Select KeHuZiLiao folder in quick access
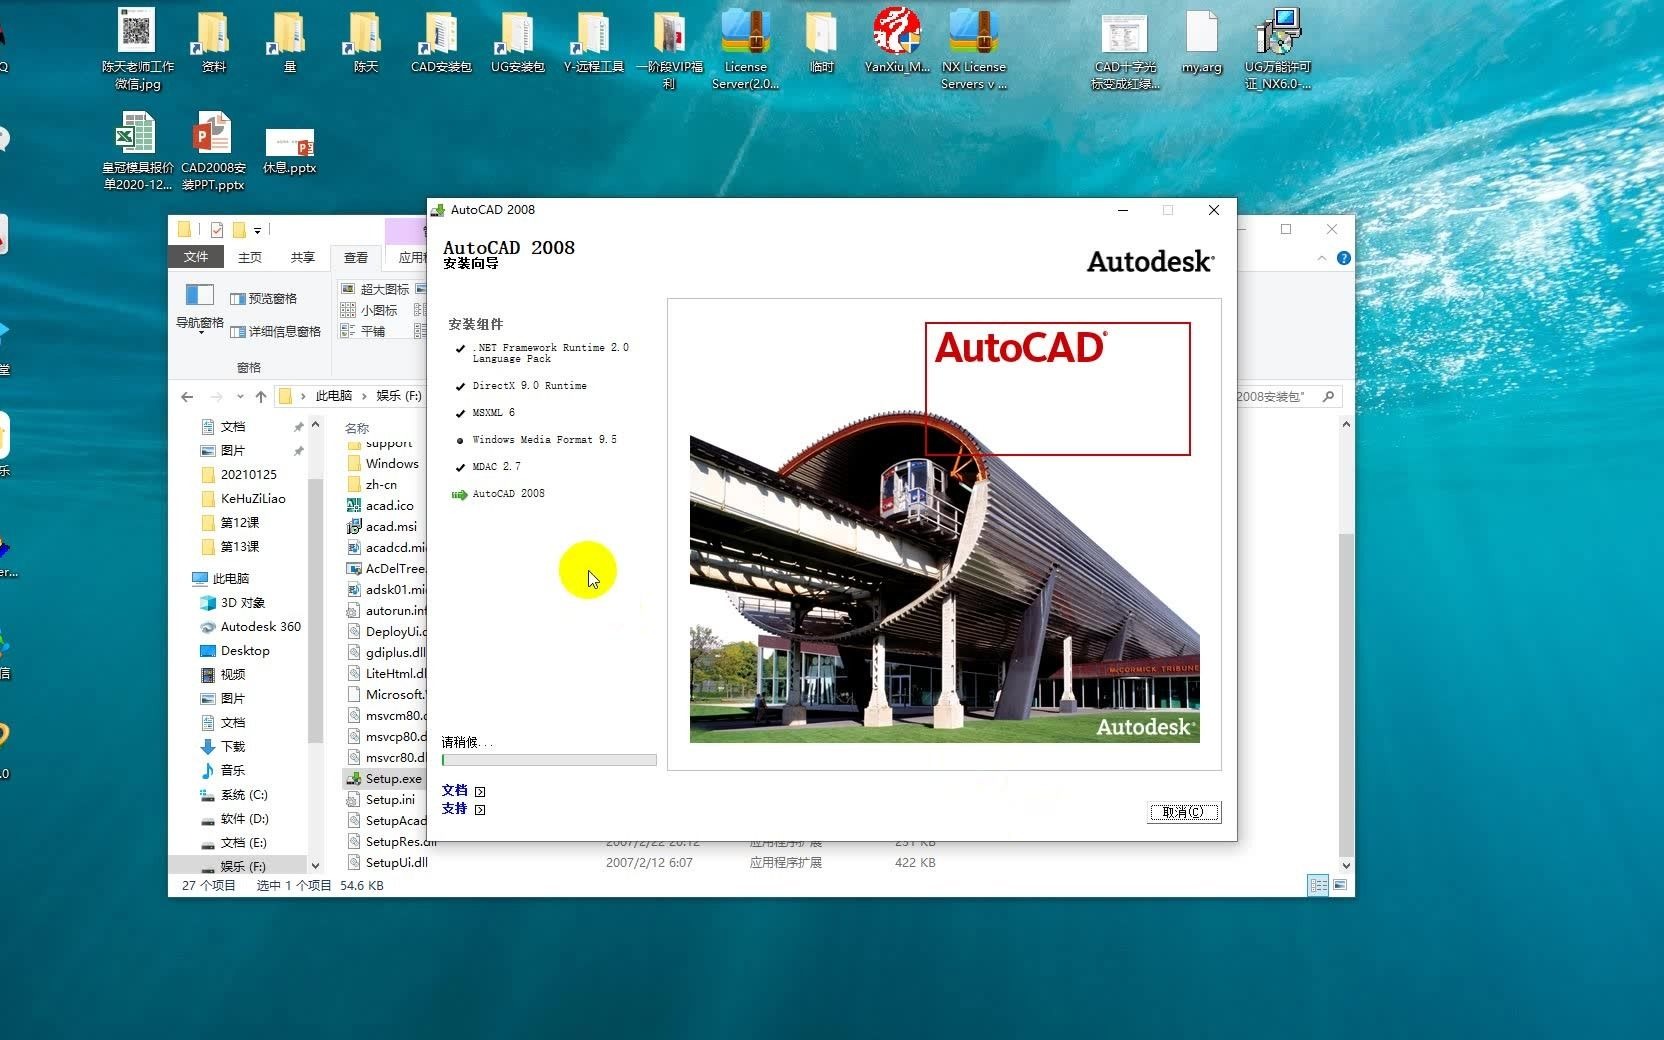Viewport: 1664px width, 1040px height. point(243,499)
